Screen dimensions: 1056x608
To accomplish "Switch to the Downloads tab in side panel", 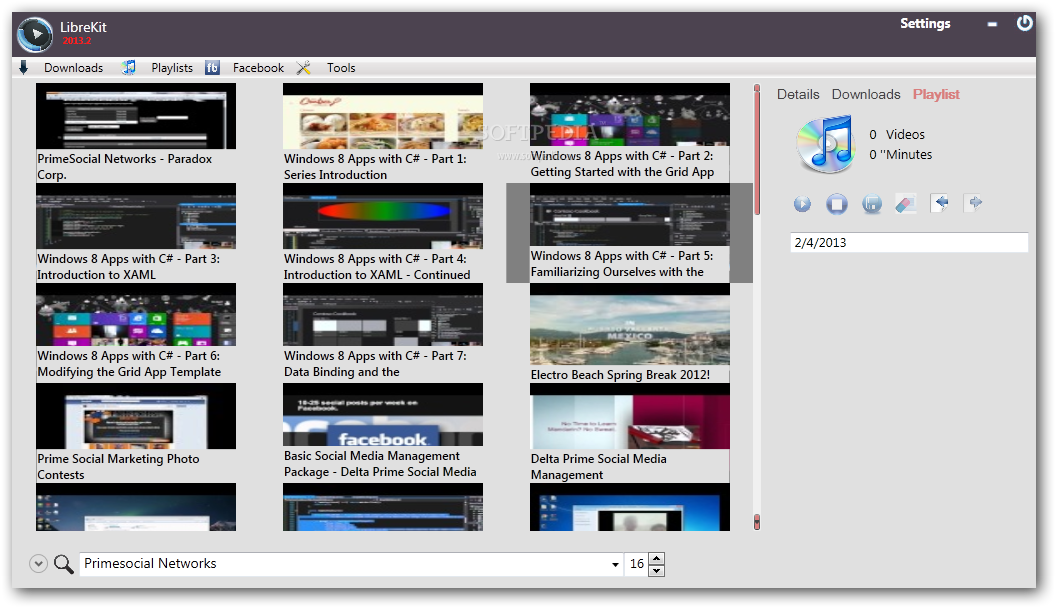I will [x=865, y=94].
